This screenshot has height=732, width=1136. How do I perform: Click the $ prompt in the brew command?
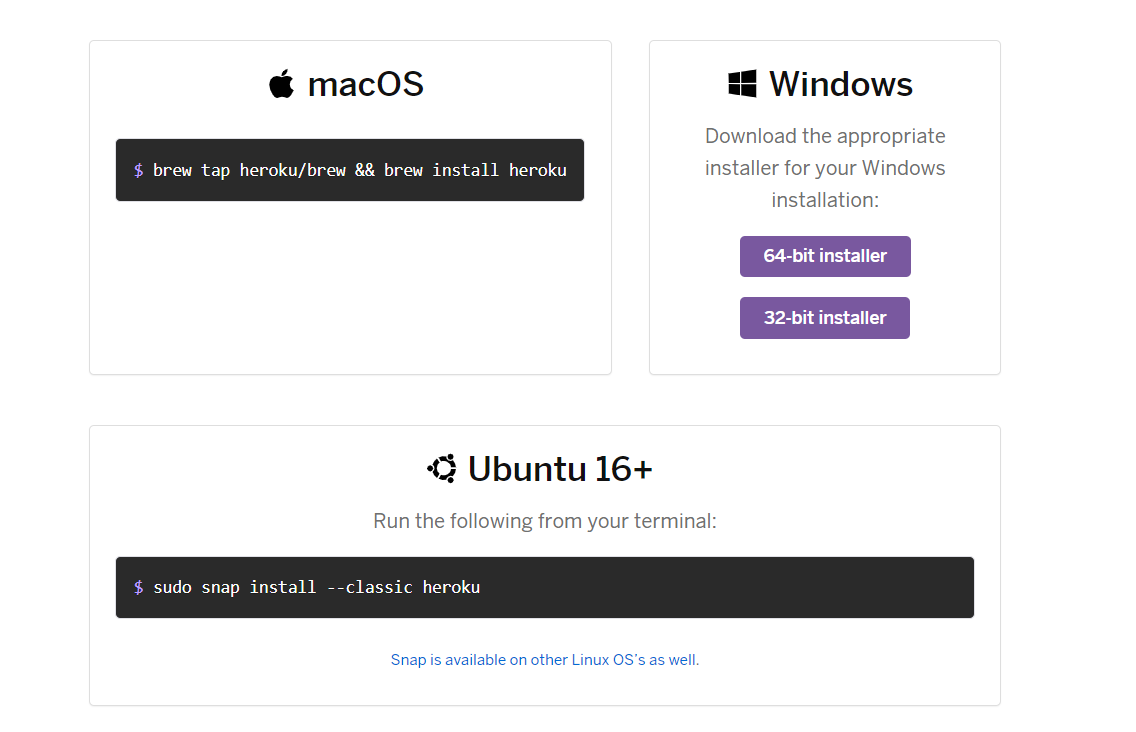(x=139, y=170)
